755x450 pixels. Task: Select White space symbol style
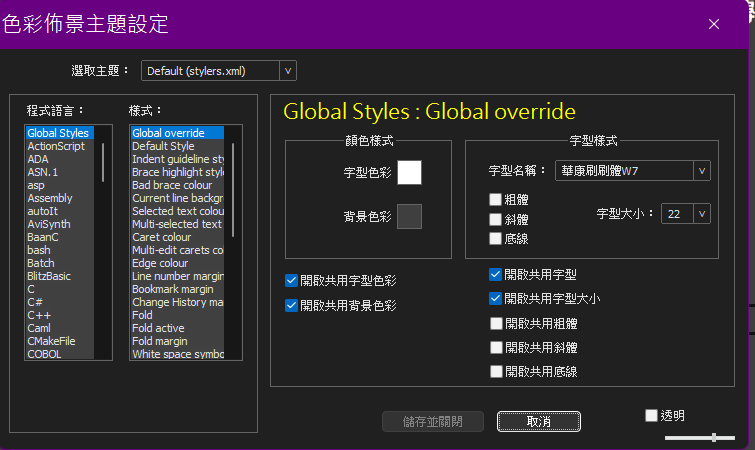[x=177, y=354]
